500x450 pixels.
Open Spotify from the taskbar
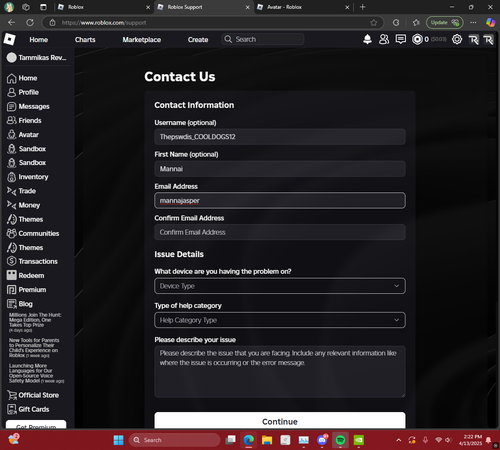[340, 440]
